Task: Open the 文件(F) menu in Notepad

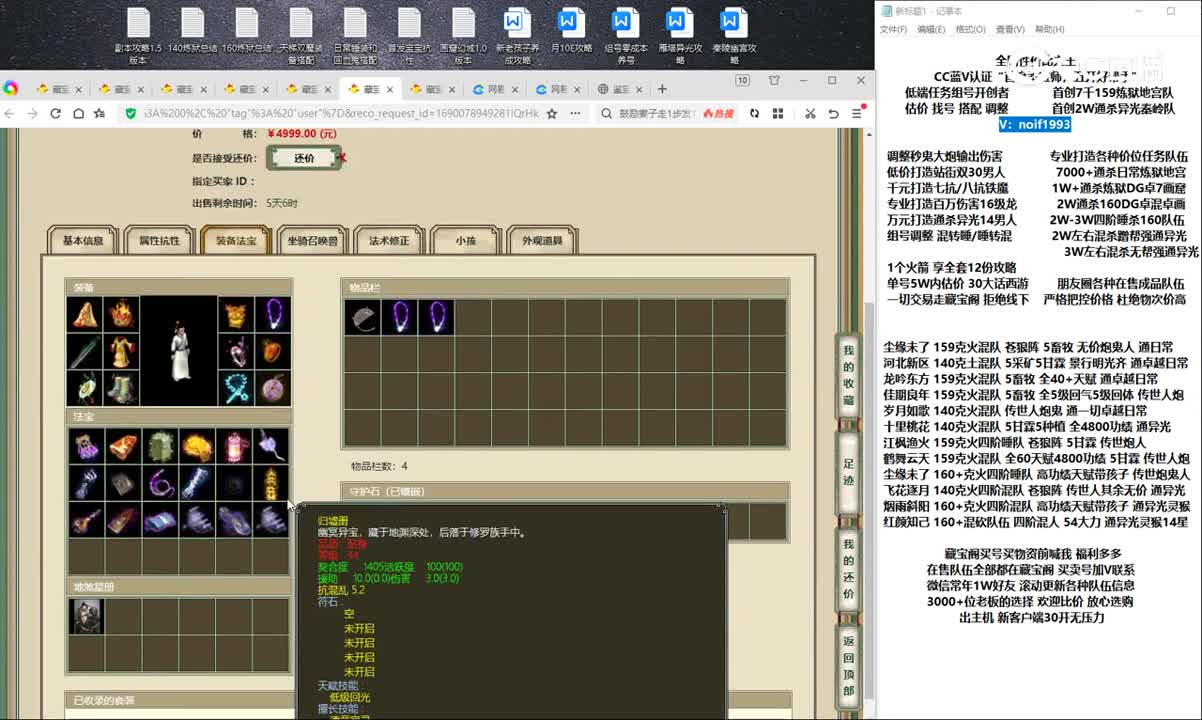Action: pyautogui.click(x=893, y=30)
